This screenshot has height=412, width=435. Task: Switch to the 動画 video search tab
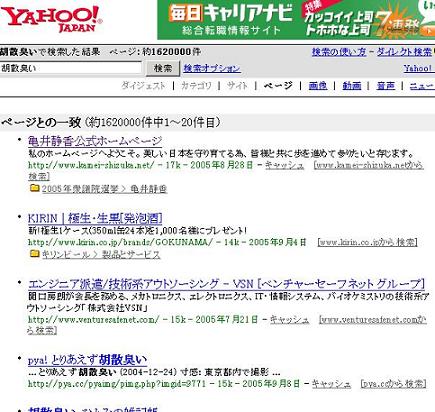click(352, 86)
